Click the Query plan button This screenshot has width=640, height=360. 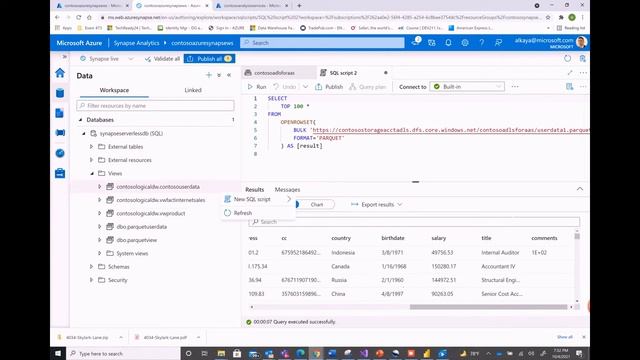pos(368,87)
